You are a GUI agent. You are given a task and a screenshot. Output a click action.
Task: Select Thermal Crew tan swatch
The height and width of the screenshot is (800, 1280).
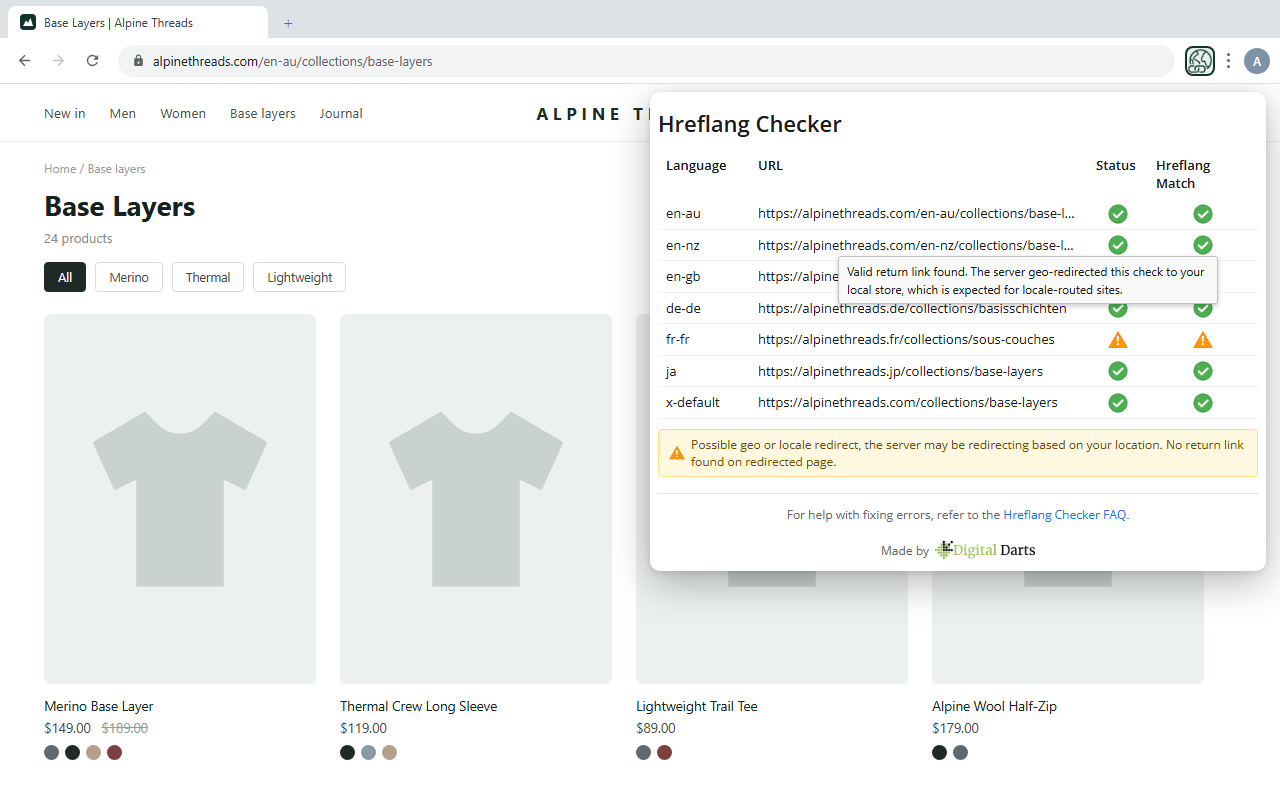coord(389,752)
